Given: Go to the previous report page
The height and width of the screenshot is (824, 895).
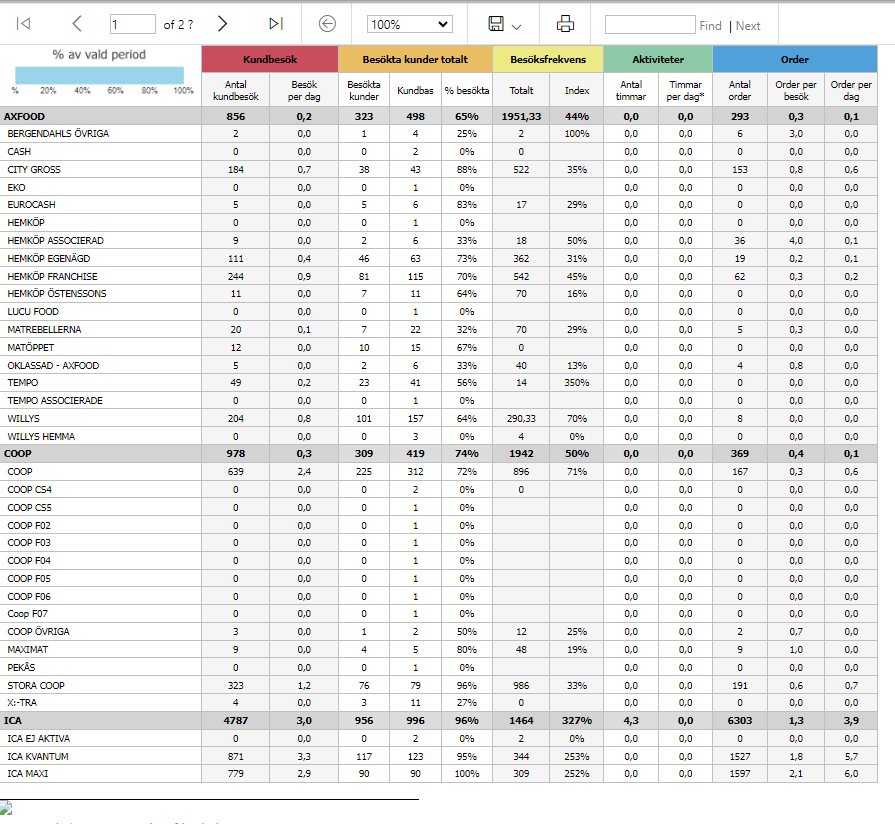Looking at the screenshot, I should [x=77, y=23].
